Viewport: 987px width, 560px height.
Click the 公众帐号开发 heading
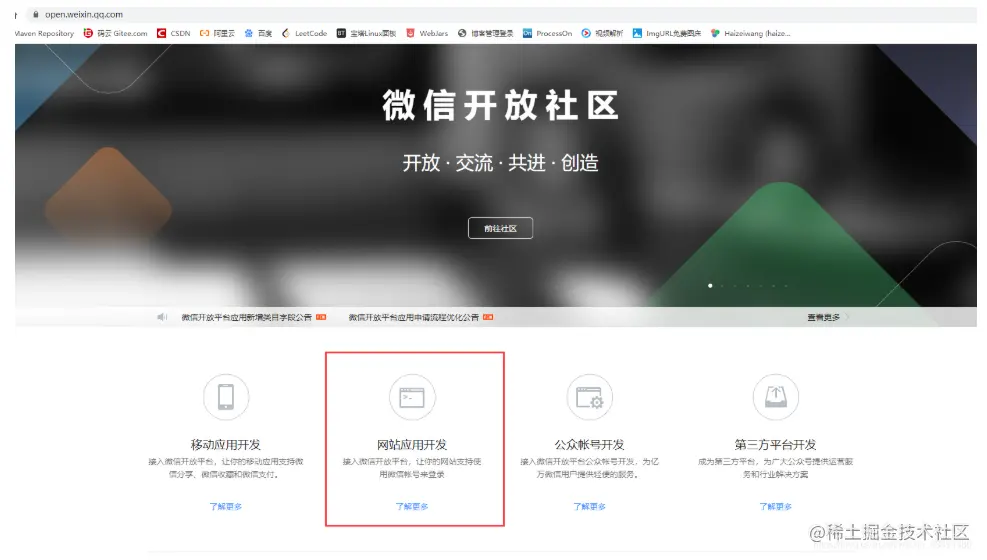coord(589,445)
